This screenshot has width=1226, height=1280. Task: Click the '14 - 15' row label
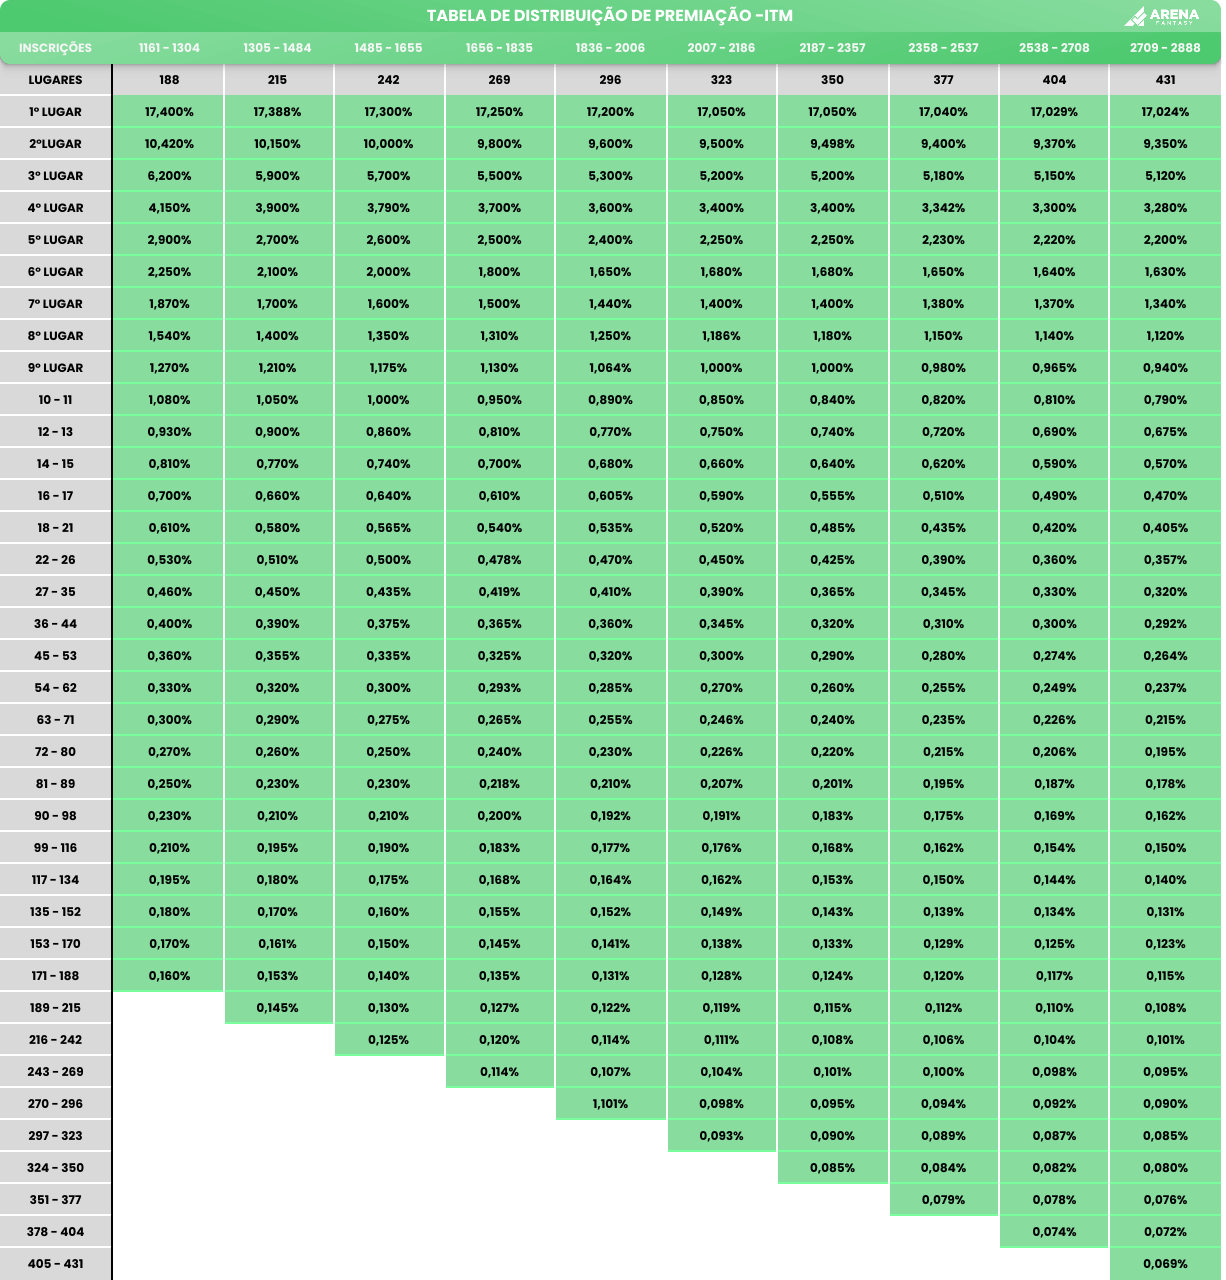click(x=55, y=464)
